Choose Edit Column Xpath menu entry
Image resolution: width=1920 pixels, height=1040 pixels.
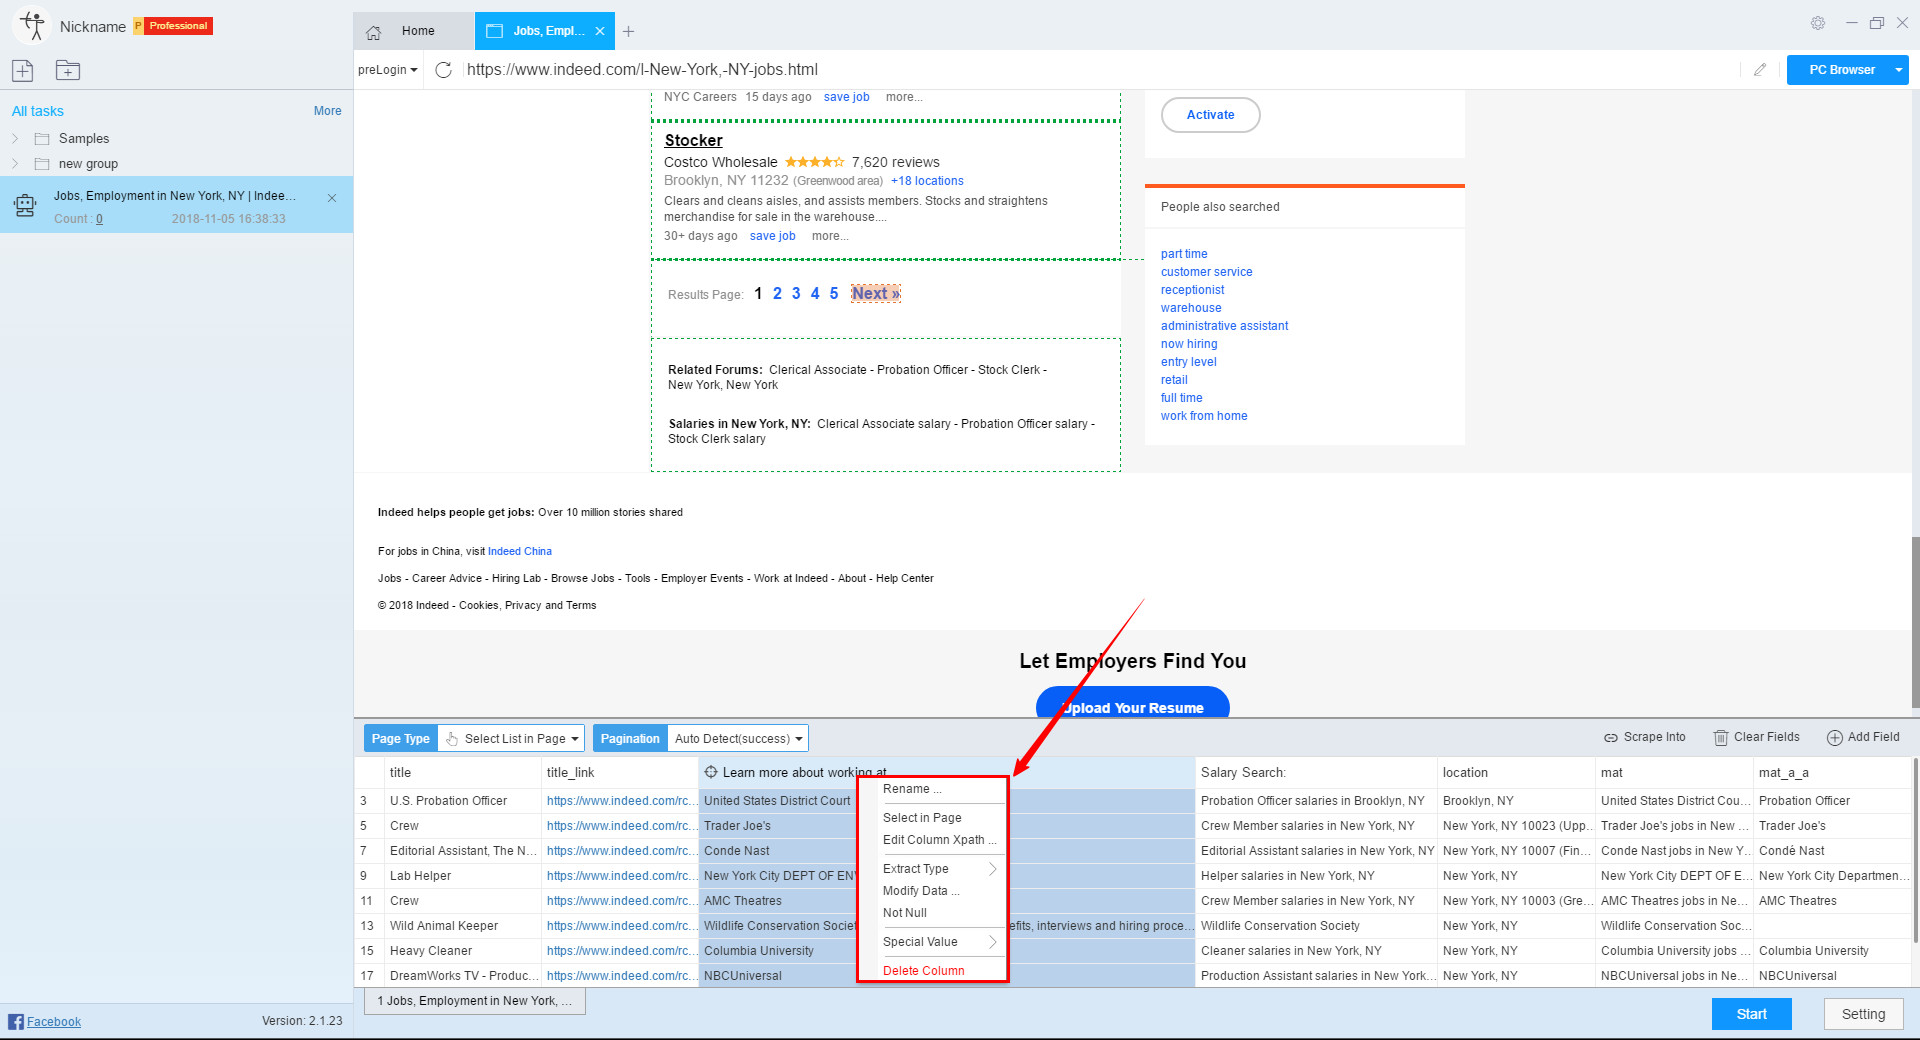[x=939, y=840]
